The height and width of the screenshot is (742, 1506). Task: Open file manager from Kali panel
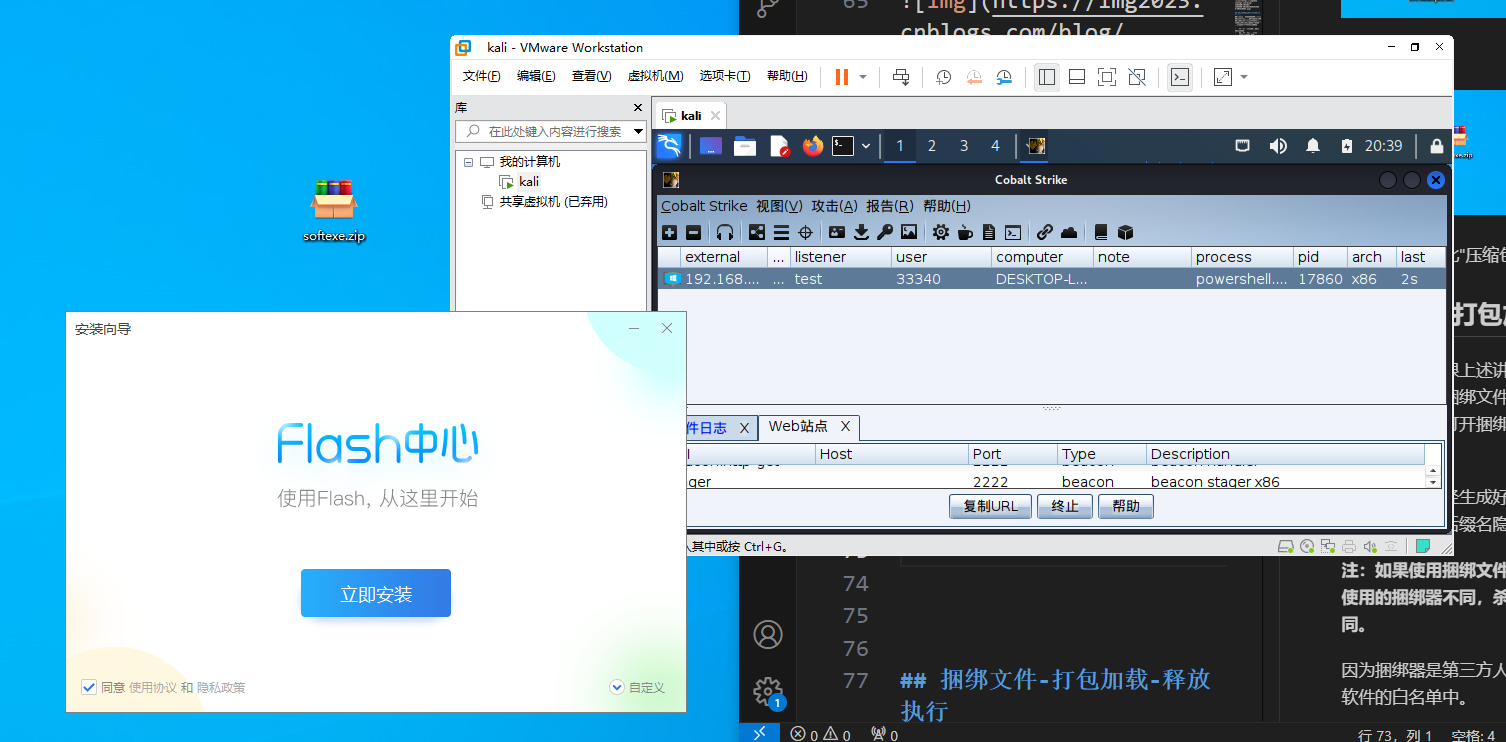(745, 146)
